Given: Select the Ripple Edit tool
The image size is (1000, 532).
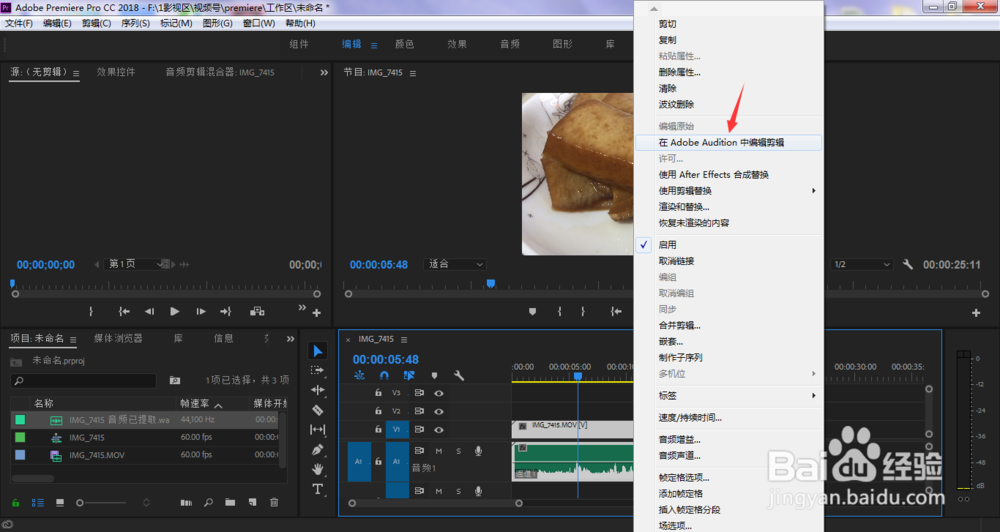Looking at the screenshot, I should click(x=318, y=390).
